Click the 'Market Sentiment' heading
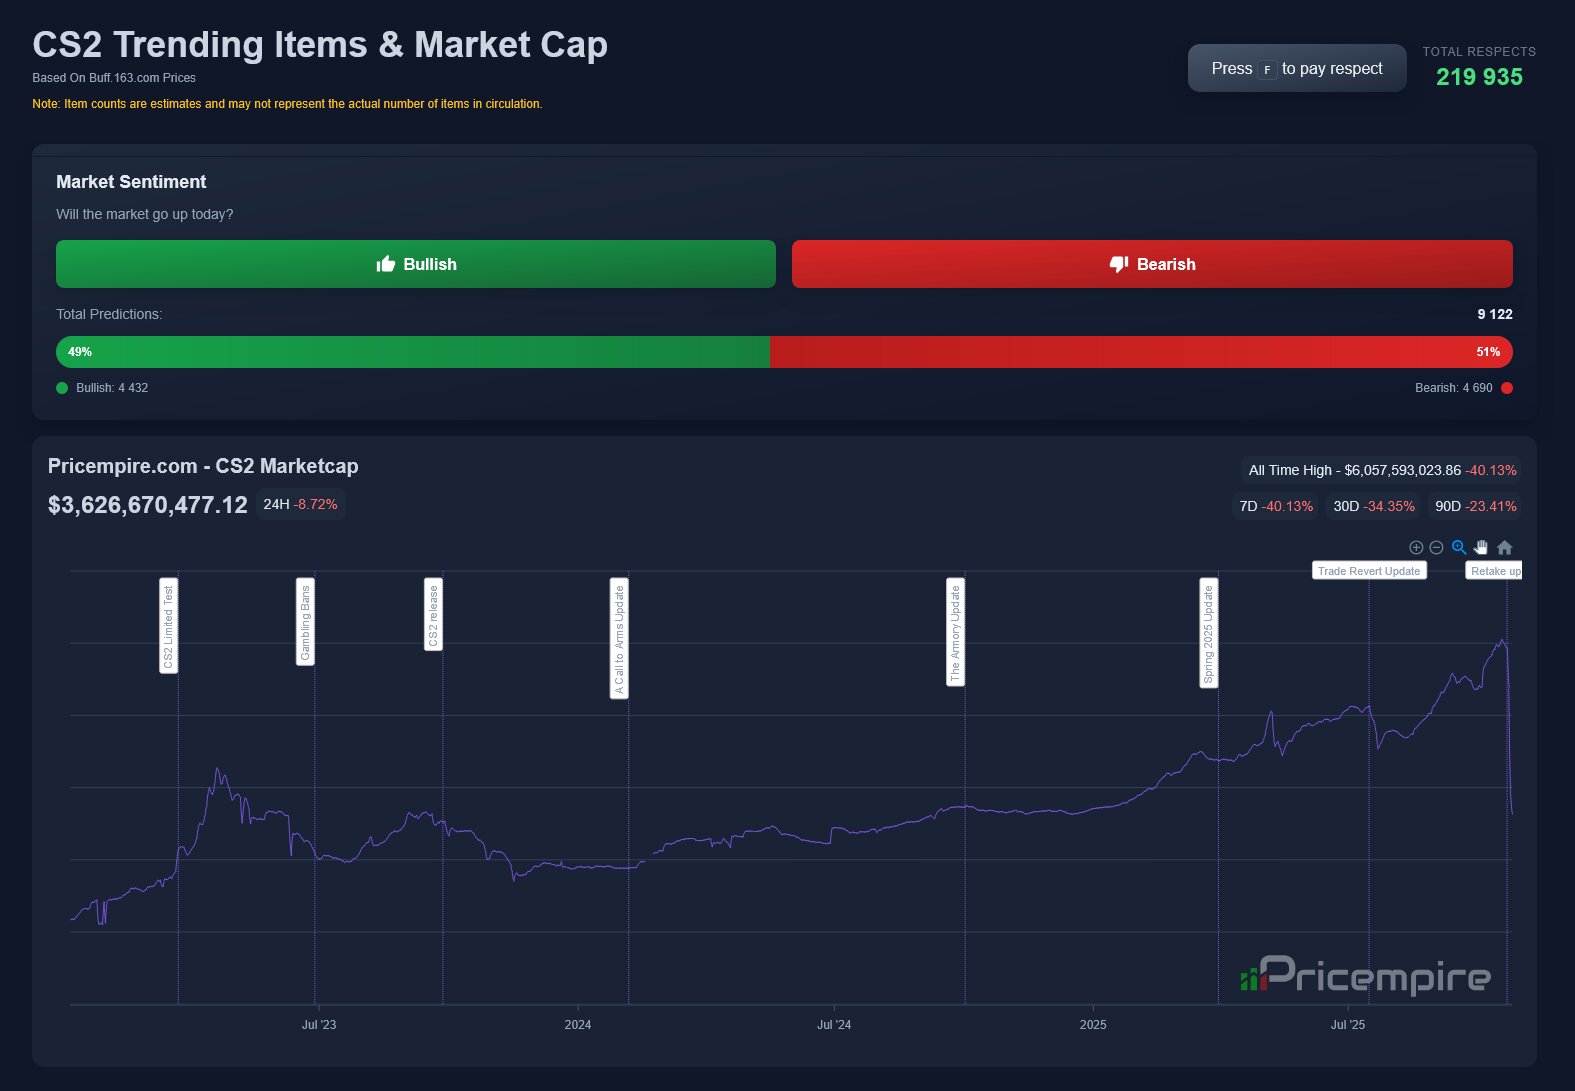1575x1091 pixels. coord(131,182)
